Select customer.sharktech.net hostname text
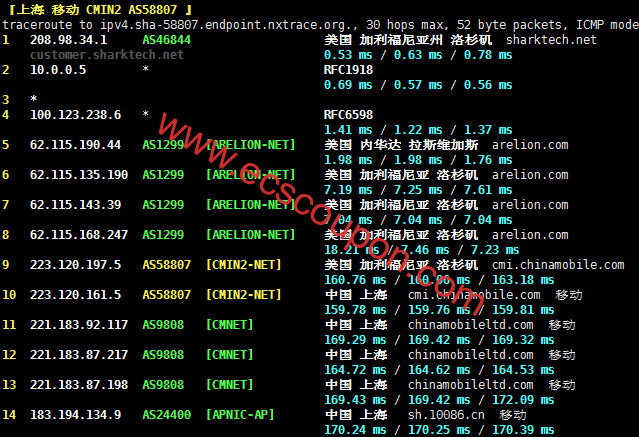 pyautogui.click(x=107, y=55)
